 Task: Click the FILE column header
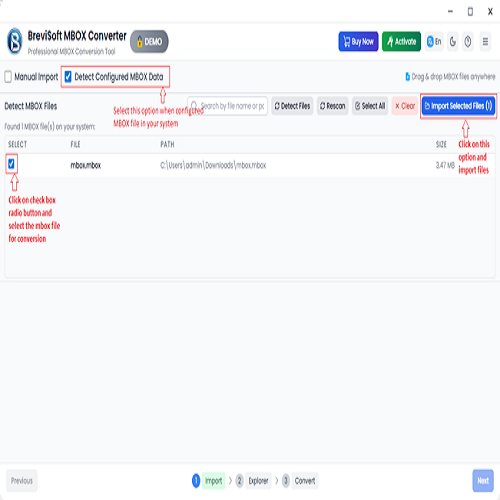pos(75,144)
